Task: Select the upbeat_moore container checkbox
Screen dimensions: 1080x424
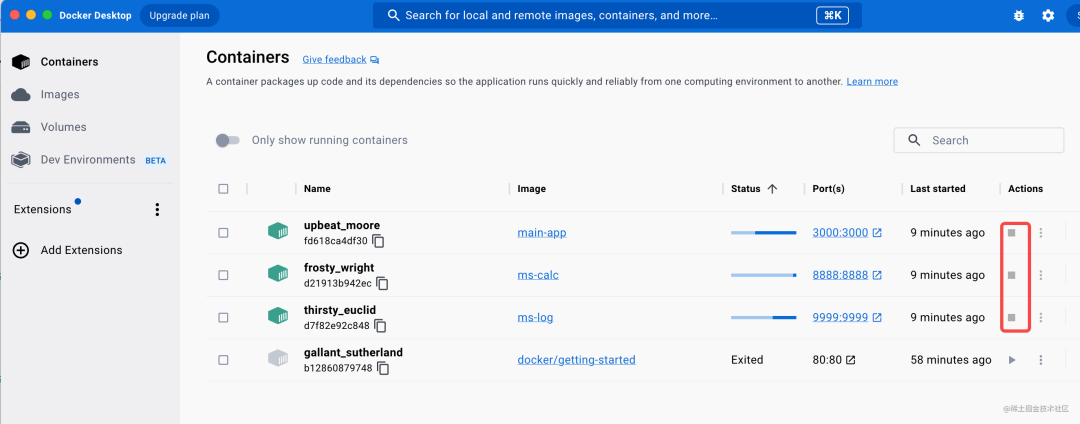Action: pos(223,233)
